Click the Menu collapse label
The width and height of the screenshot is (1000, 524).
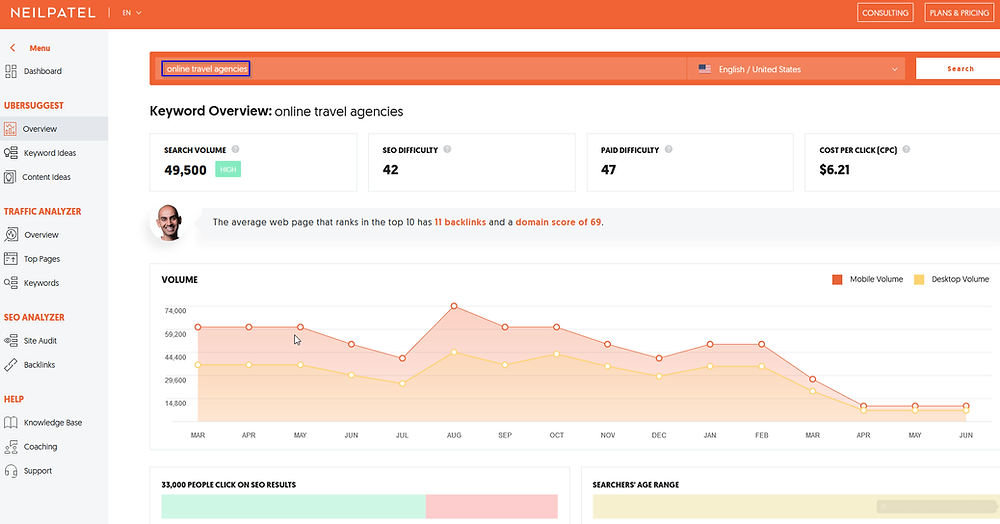40,48
